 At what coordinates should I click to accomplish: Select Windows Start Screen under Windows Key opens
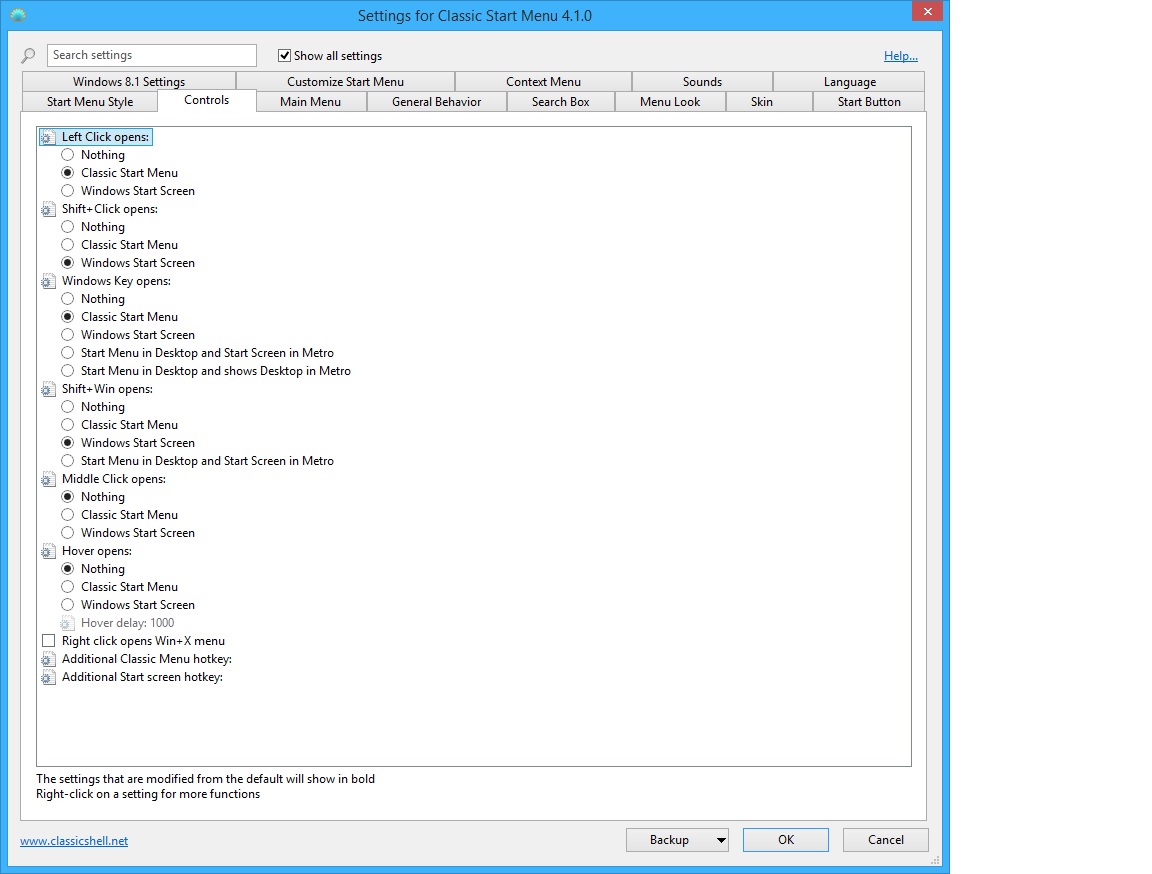point(68,335)
